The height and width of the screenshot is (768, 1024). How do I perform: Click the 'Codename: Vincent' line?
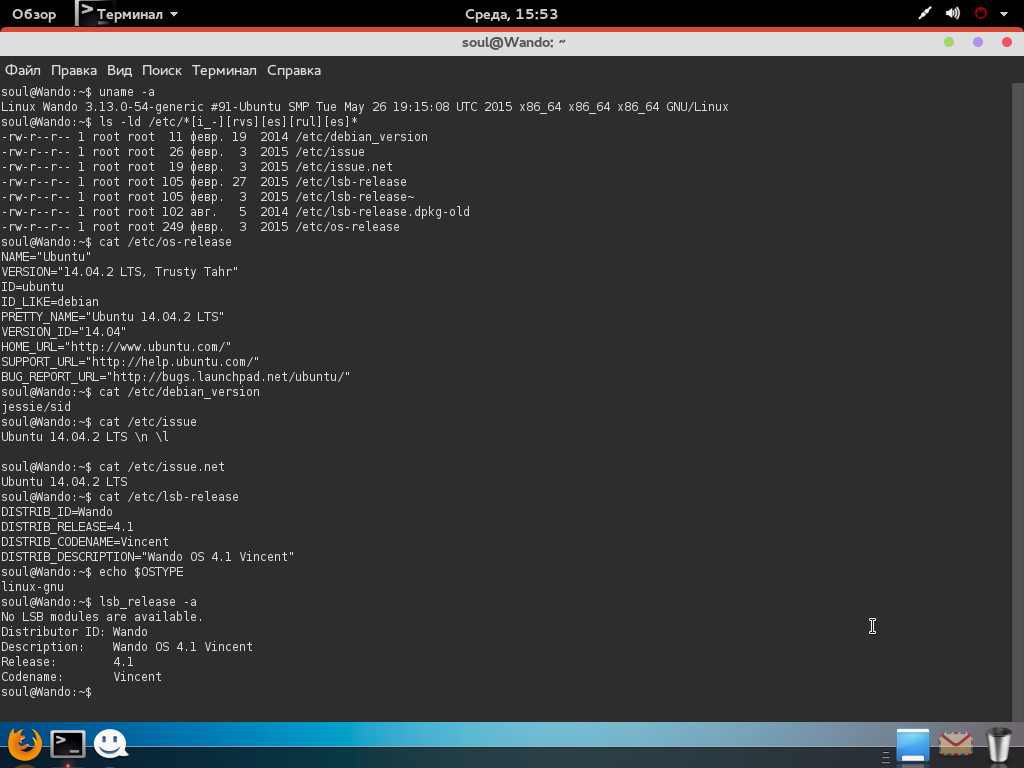point(81,678)
